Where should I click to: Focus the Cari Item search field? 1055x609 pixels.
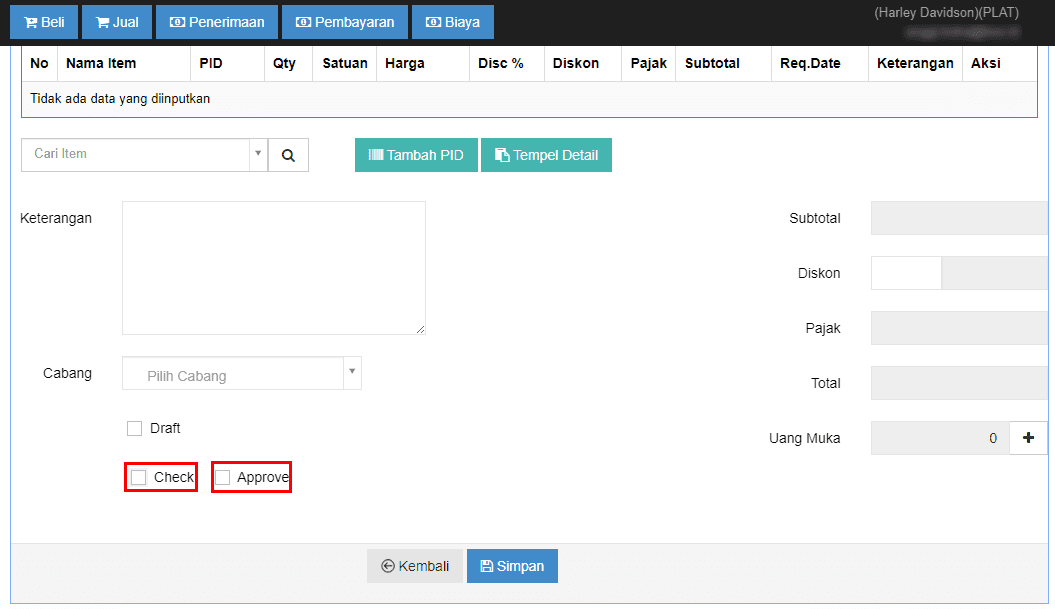136,154
